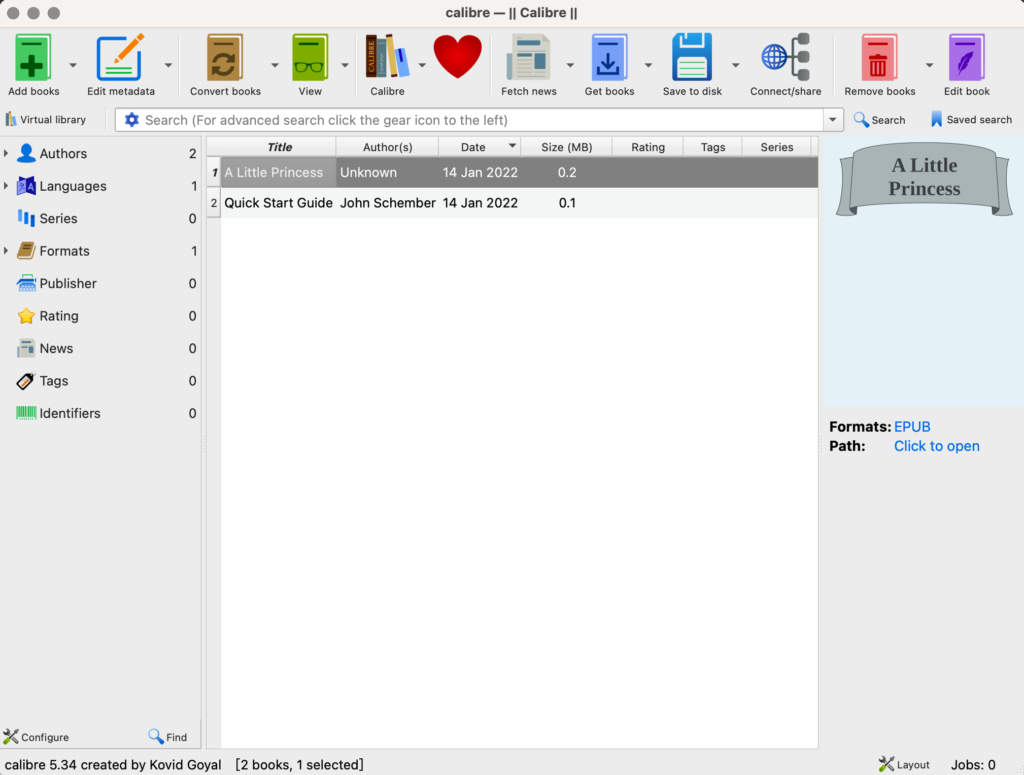Open the Layout button

click(x=904, y=765)
